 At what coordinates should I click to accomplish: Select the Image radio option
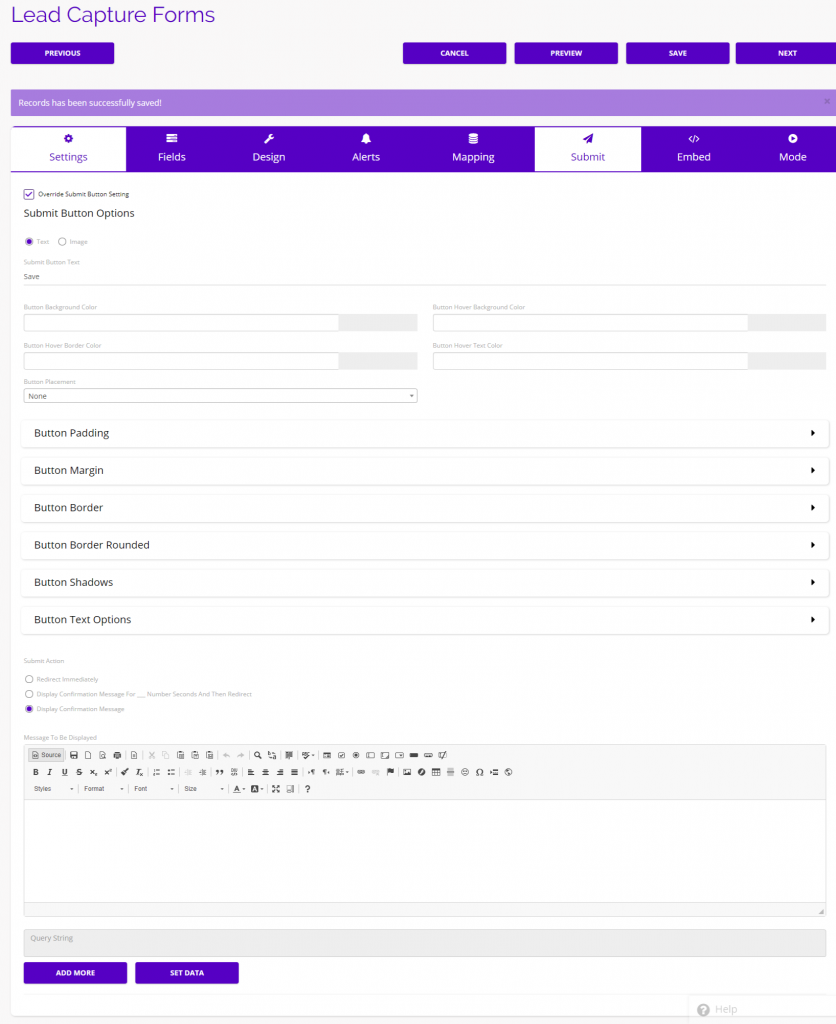click(x=62, y=241)
